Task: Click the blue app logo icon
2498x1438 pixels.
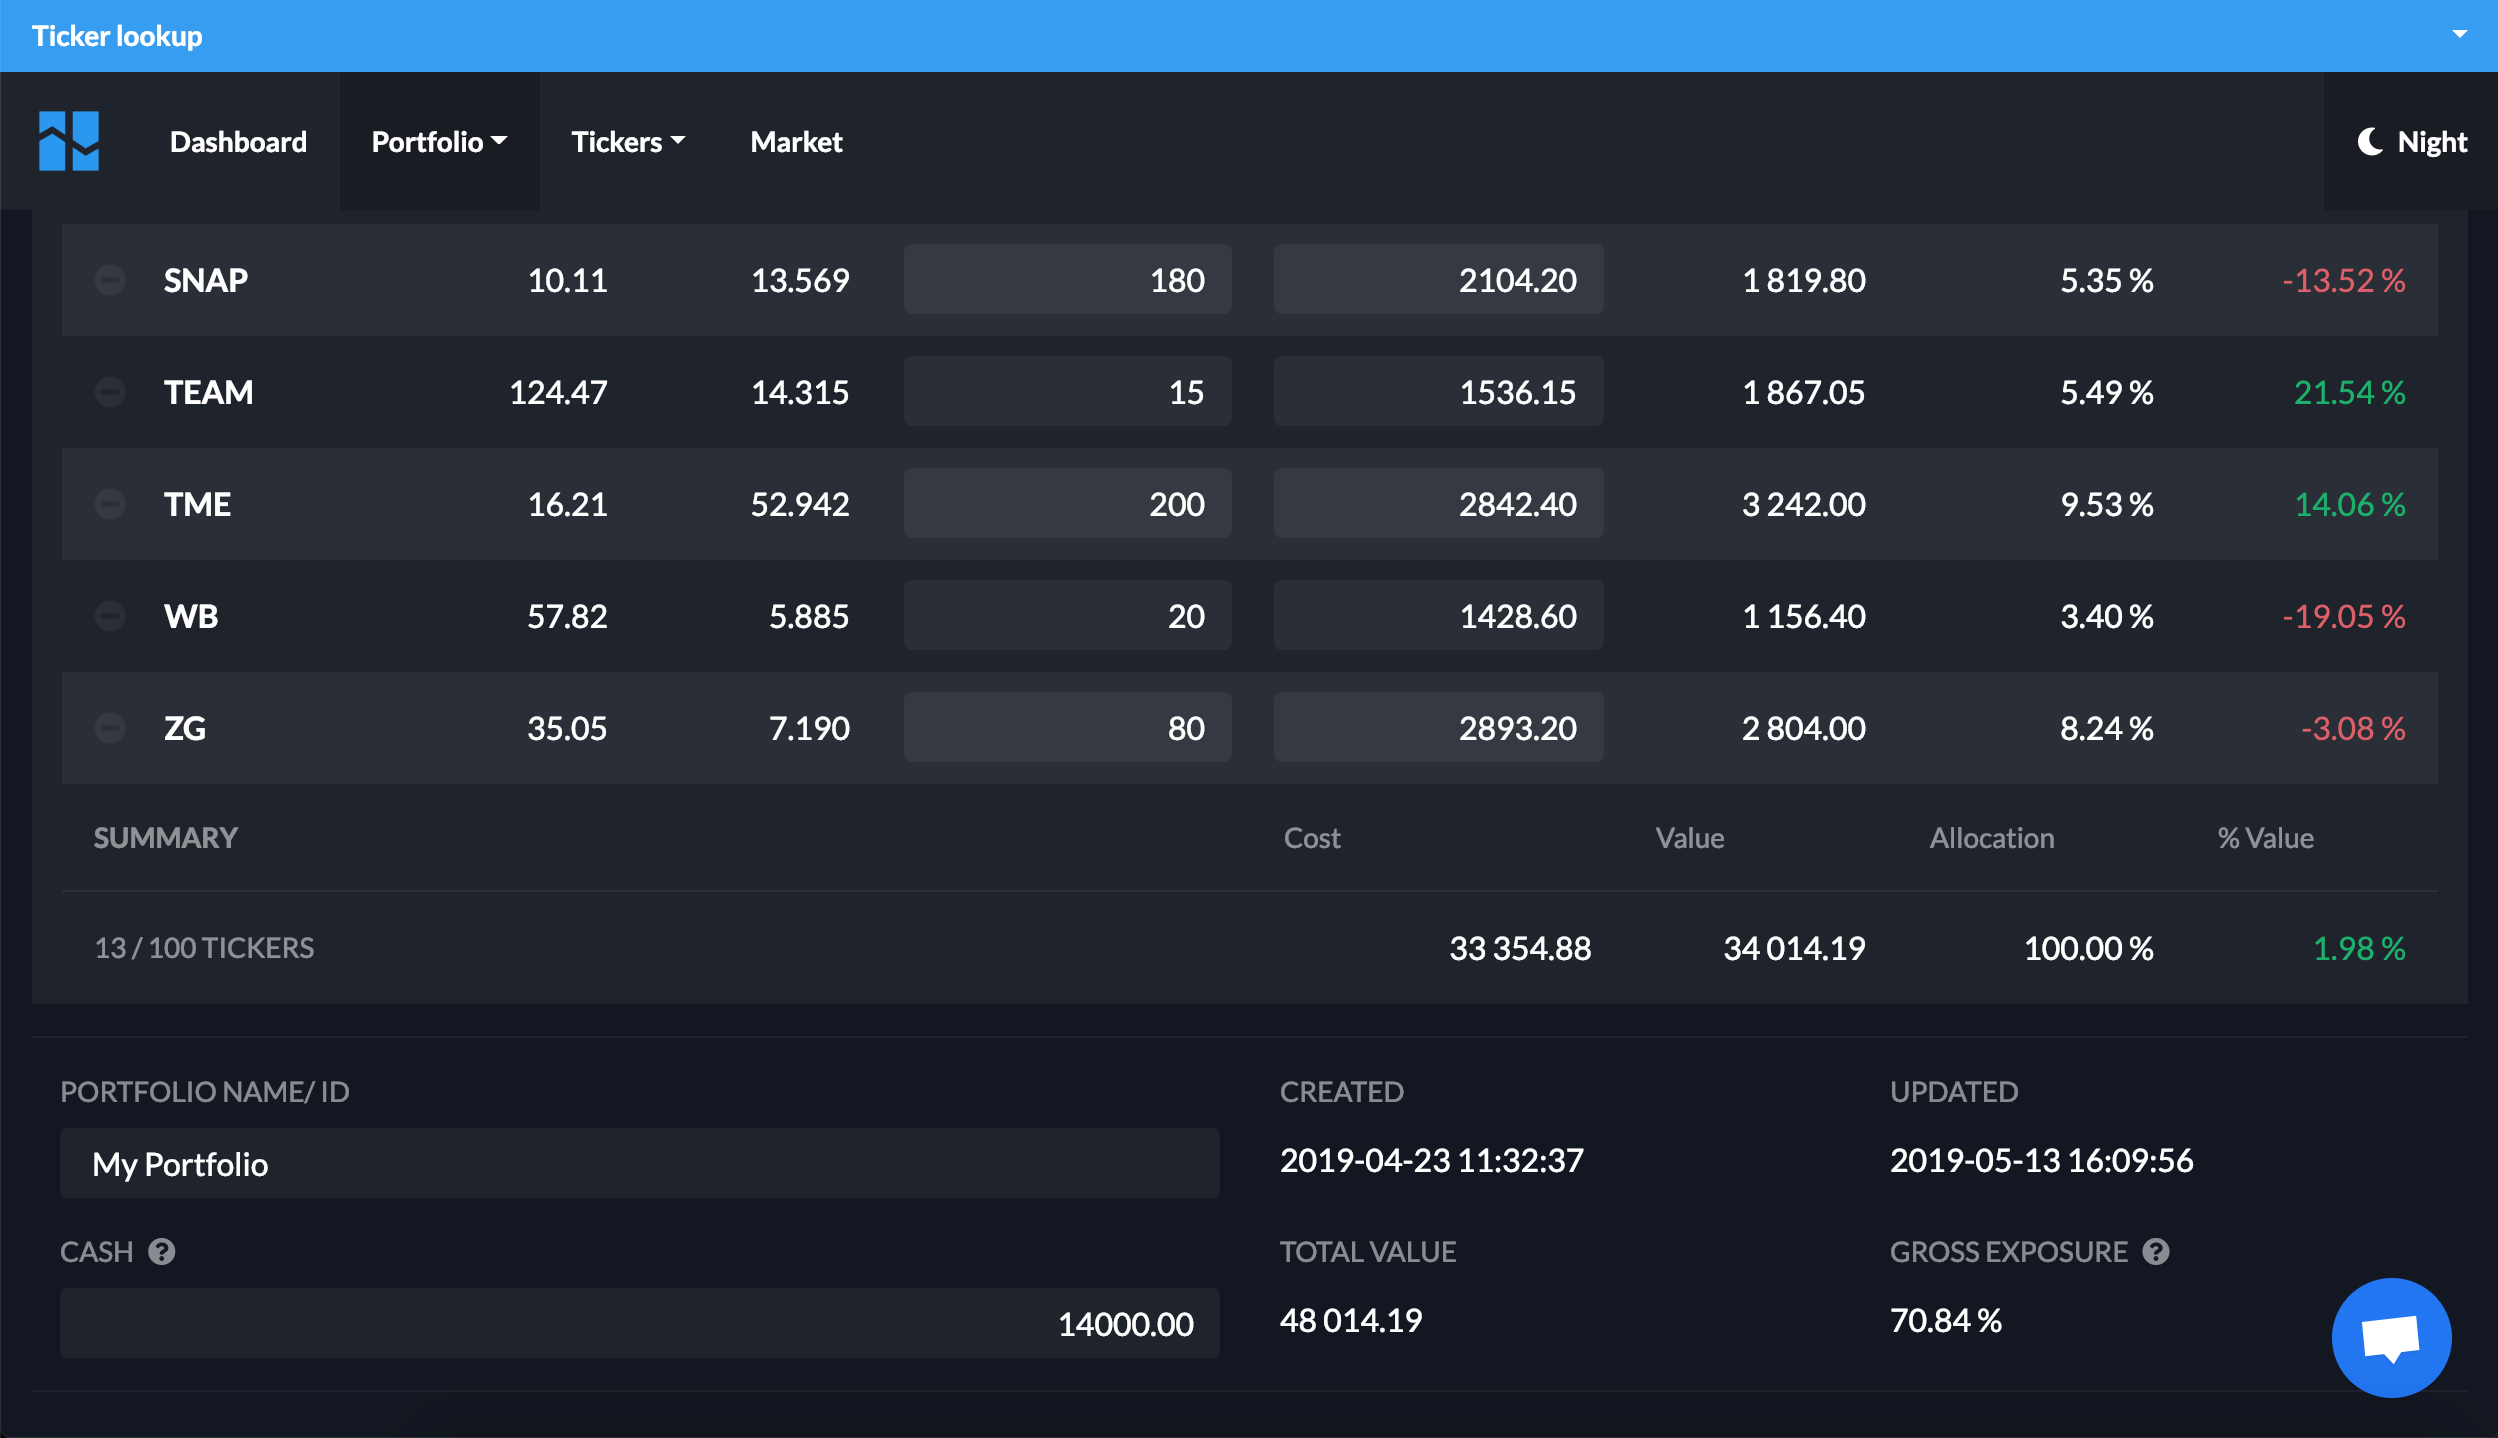Action: coord(68,141)
